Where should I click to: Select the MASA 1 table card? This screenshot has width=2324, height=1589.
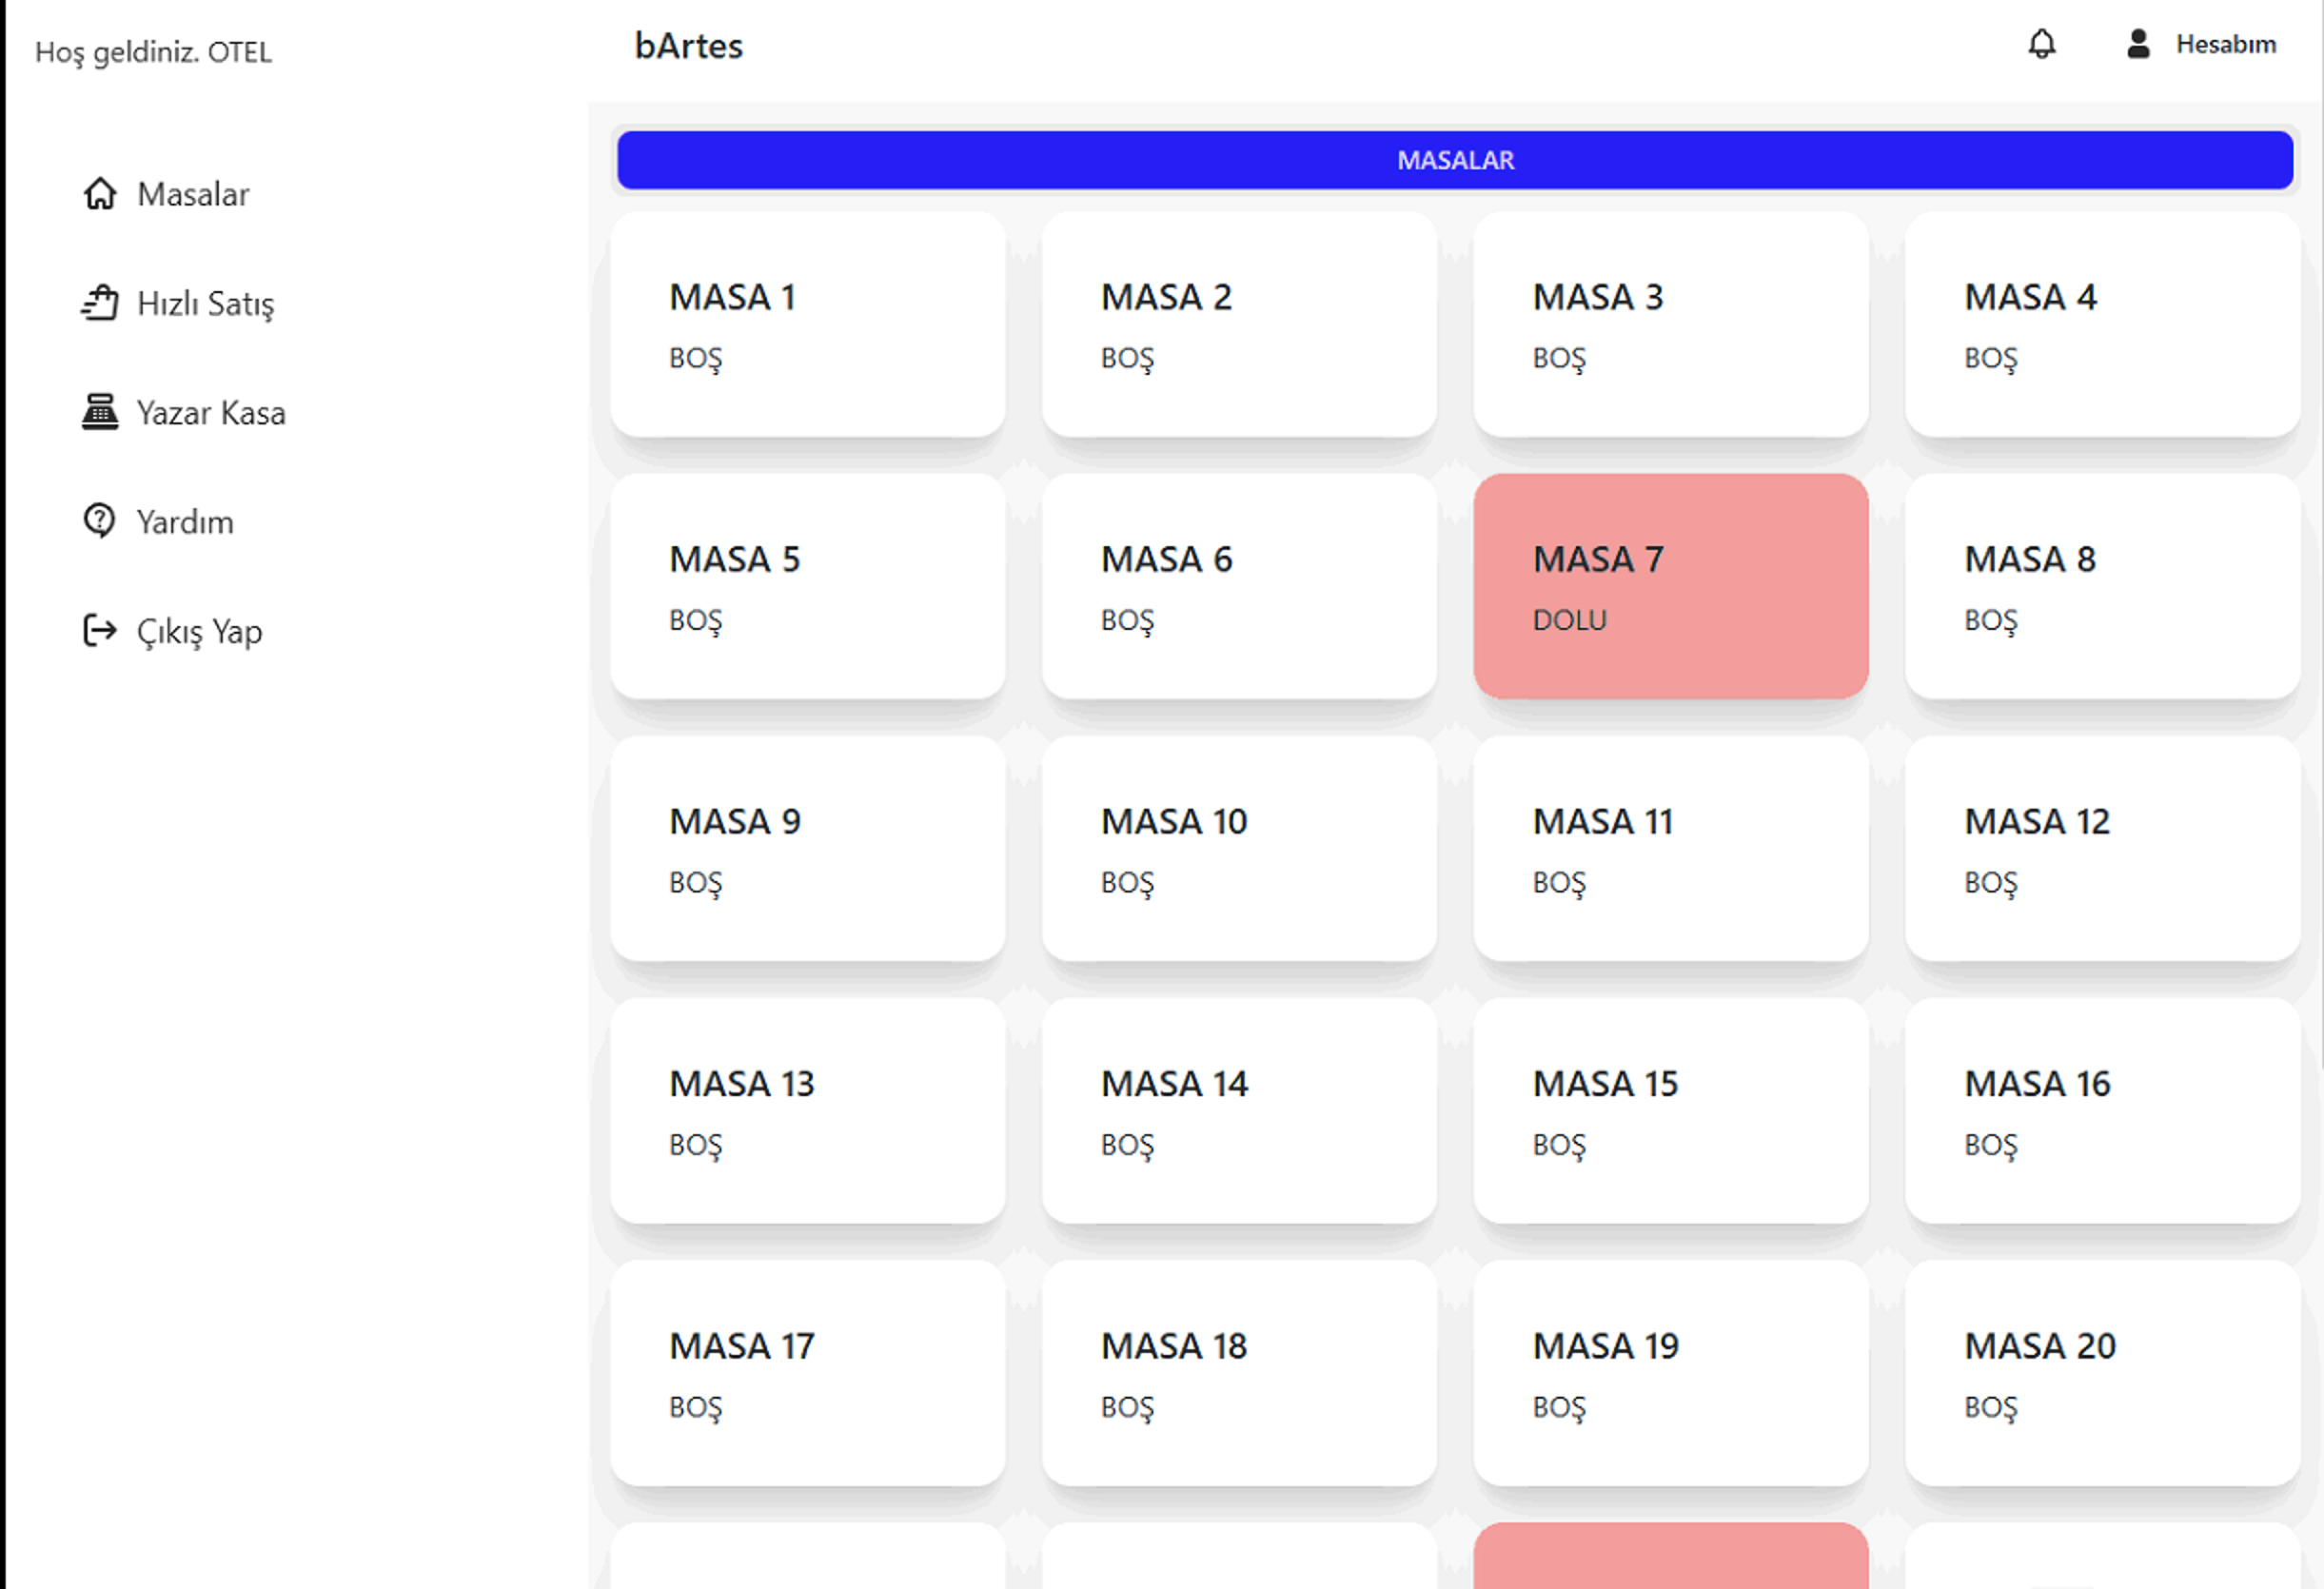point(807,324)
